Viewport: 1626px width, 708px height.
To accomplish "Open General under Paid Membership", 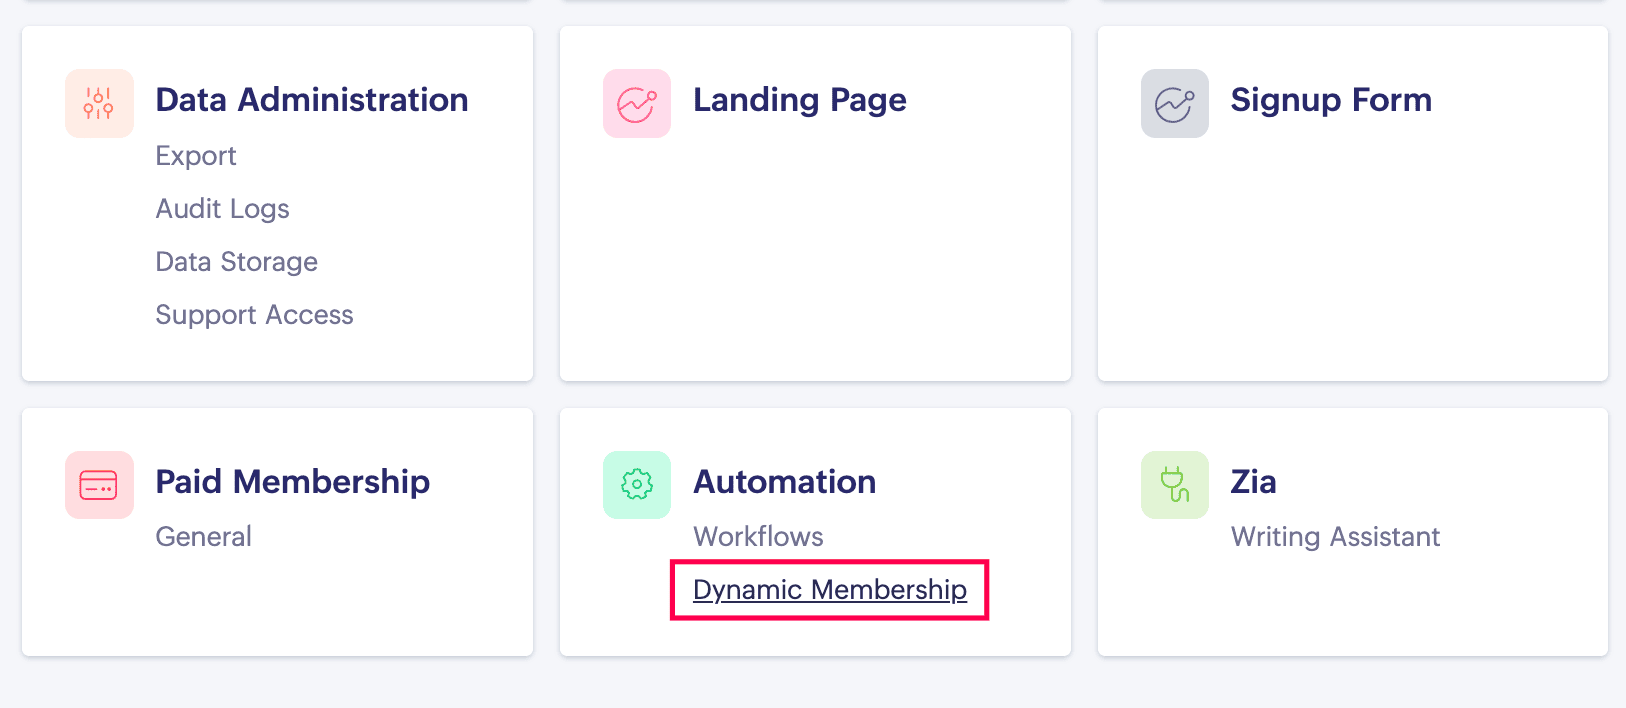I will pos(203,537).
